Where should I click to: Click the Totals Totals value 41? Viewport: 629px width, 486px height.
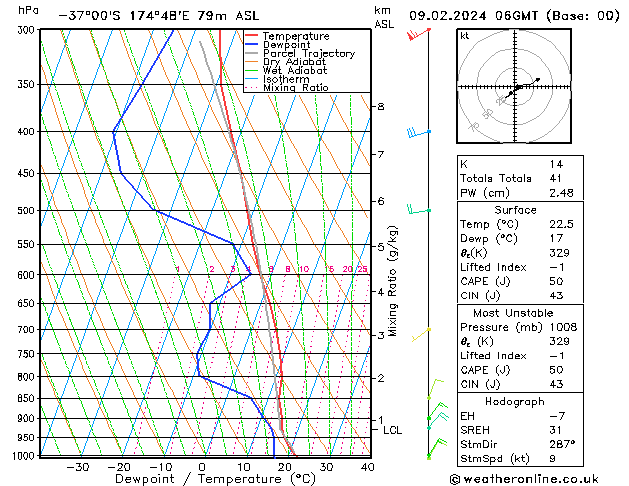556,178
